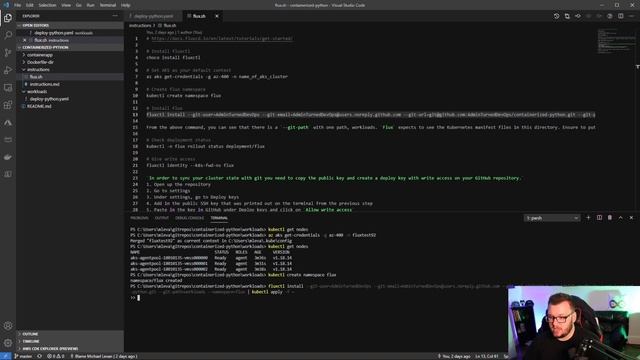Image resolution: width=640 pixels, height=360 pixels.
Task: Click in the terminal input prompt
Action: 139,298
